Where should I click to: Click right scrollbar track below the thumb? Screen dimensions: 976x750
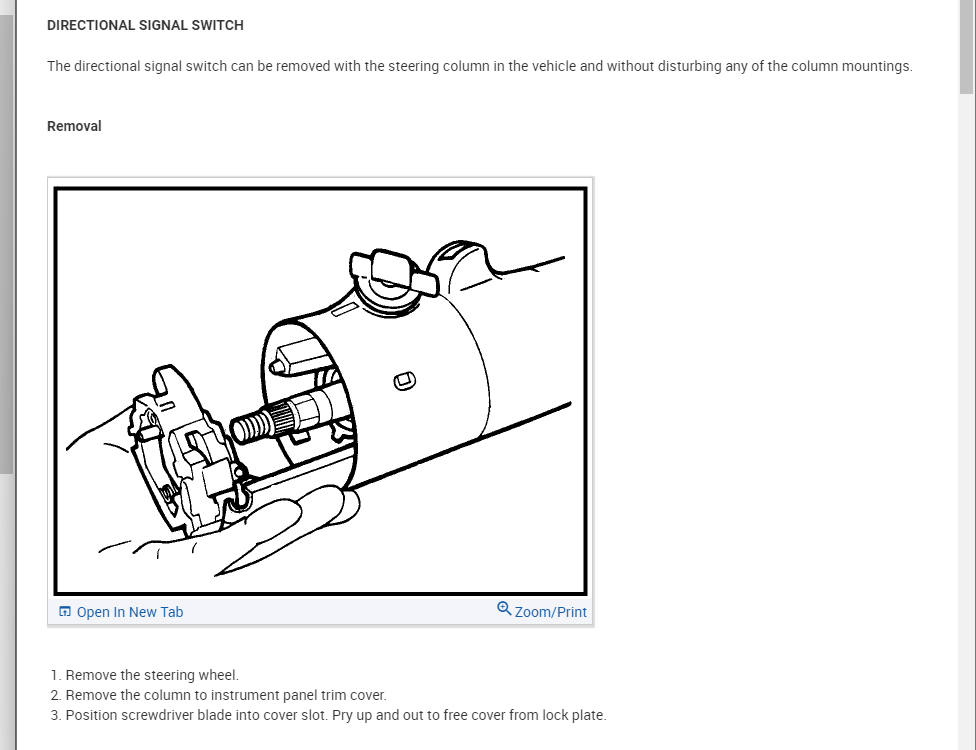967,423
